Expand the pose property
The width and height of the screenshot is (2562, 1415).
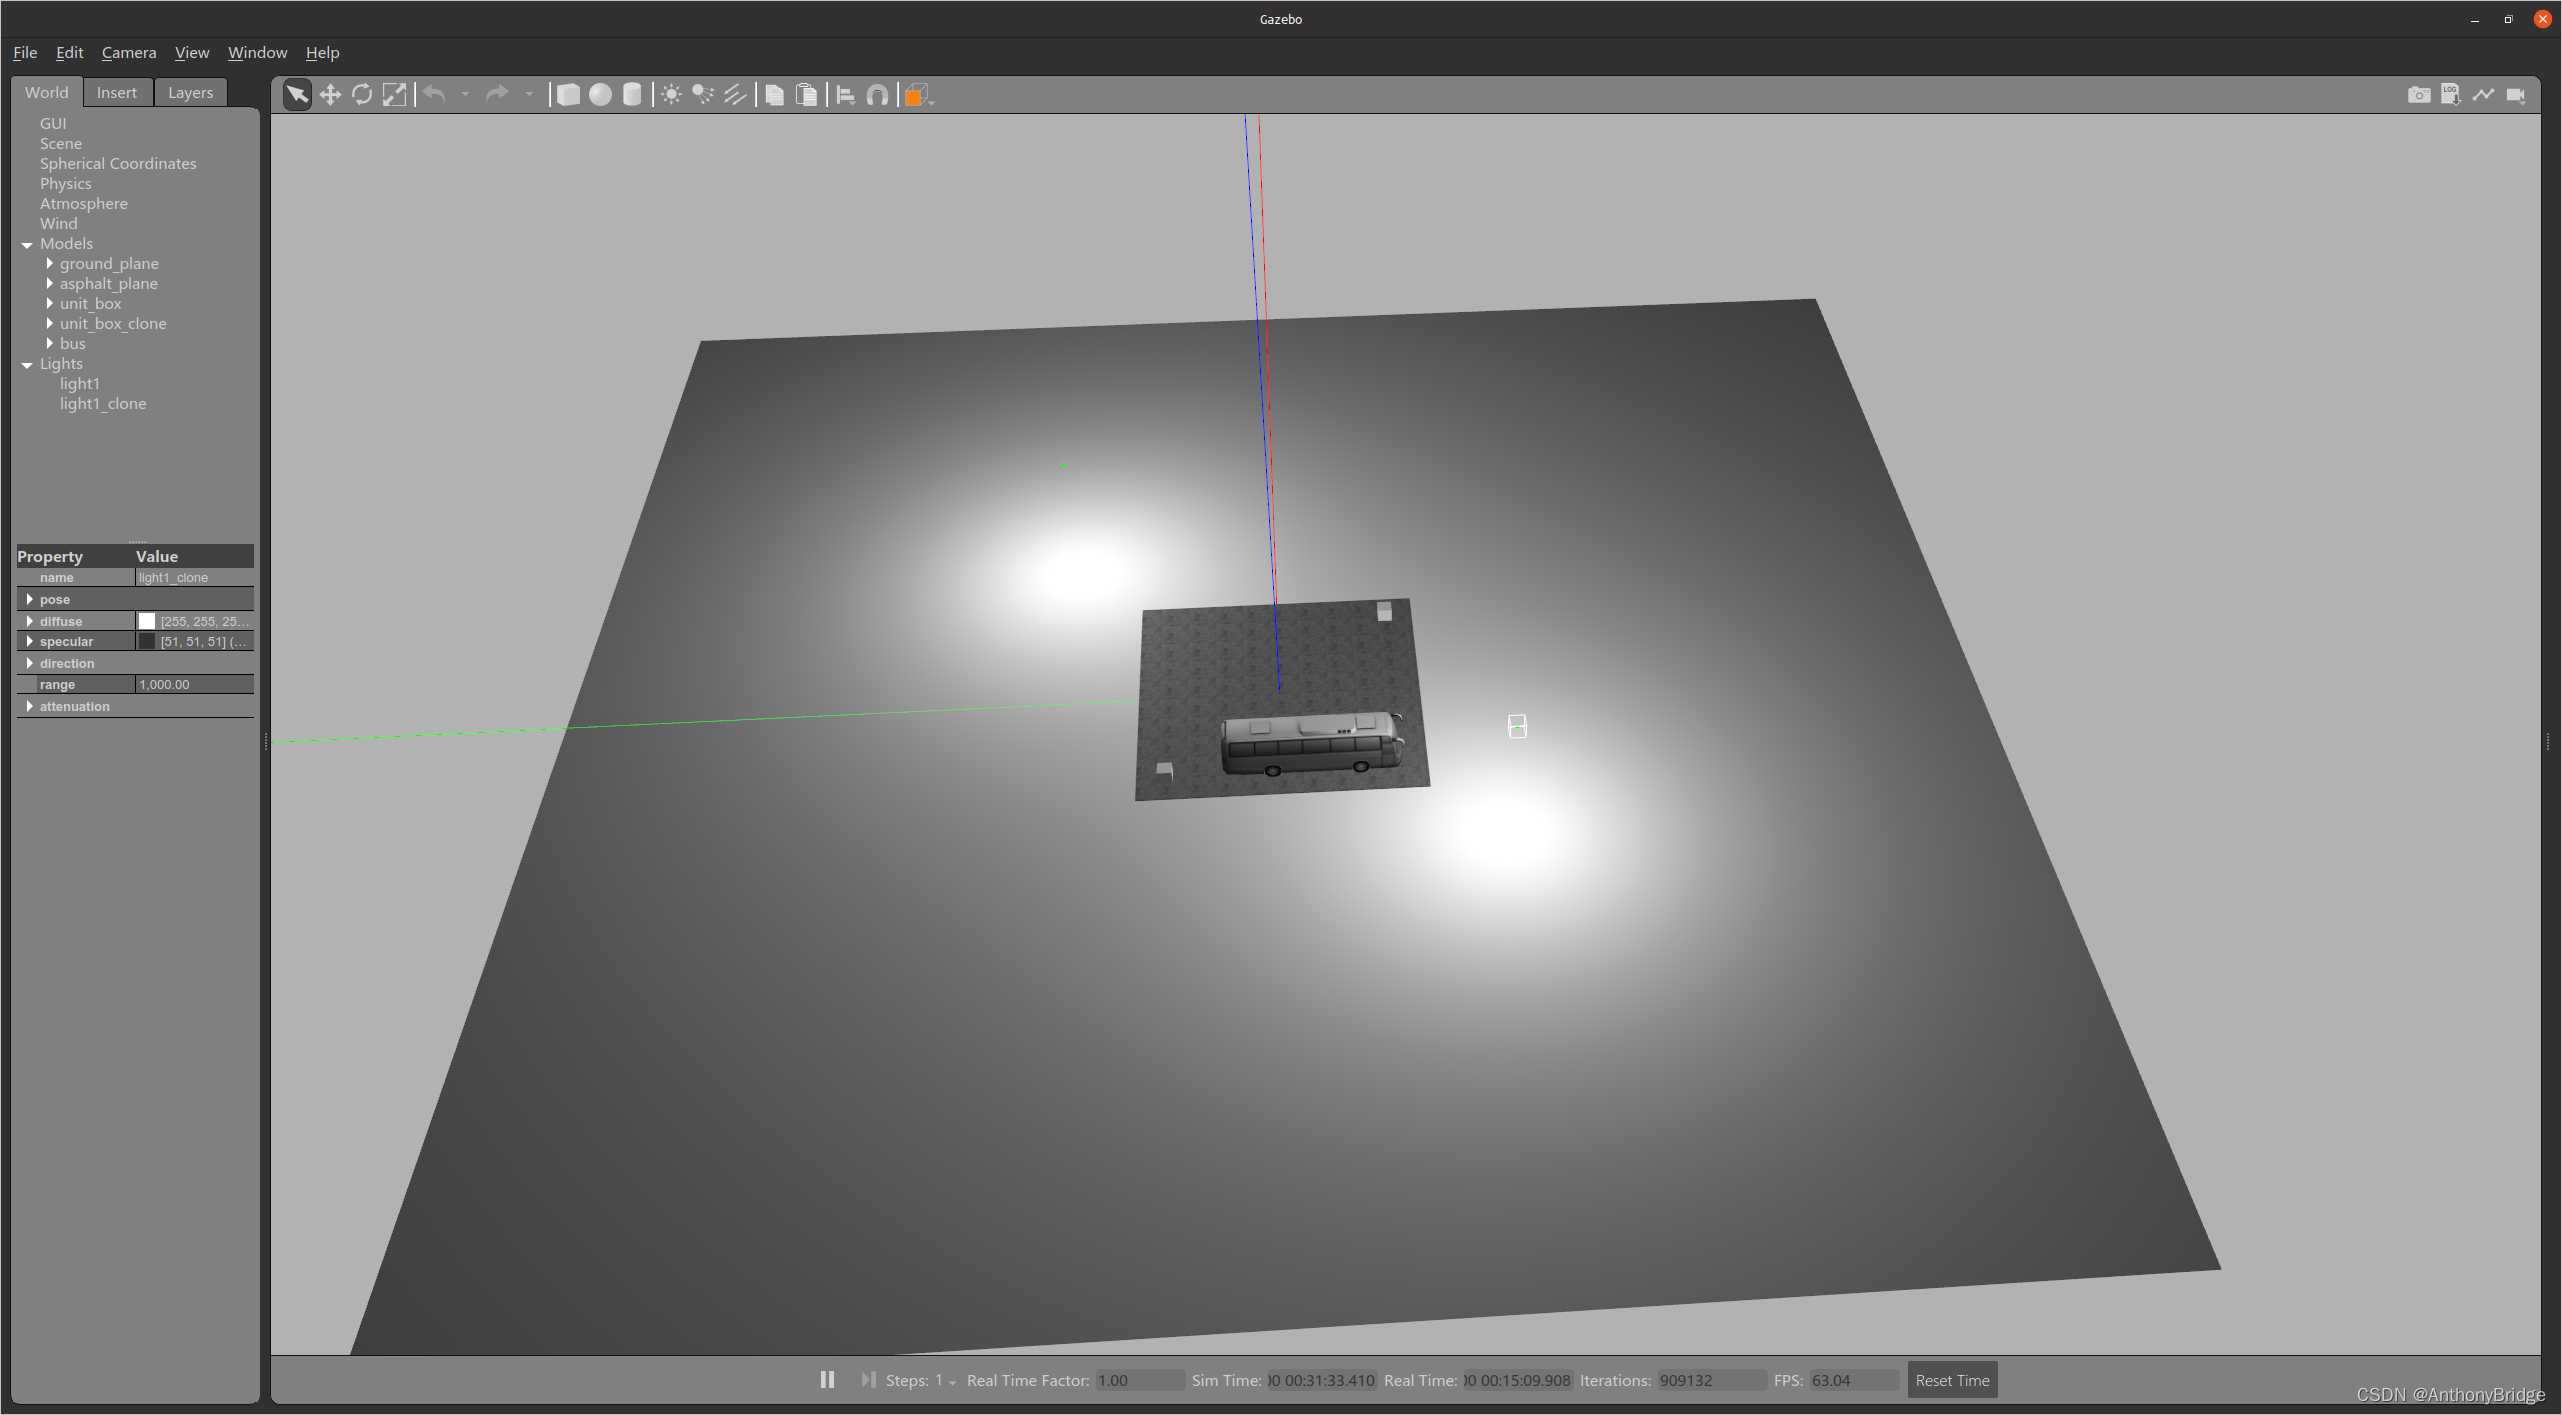click(x=29, y=599)
